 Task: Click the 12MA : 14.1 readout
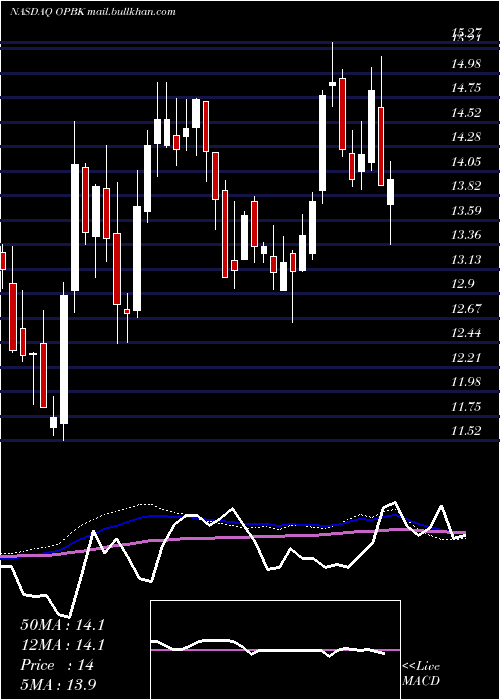click(62, 645)
